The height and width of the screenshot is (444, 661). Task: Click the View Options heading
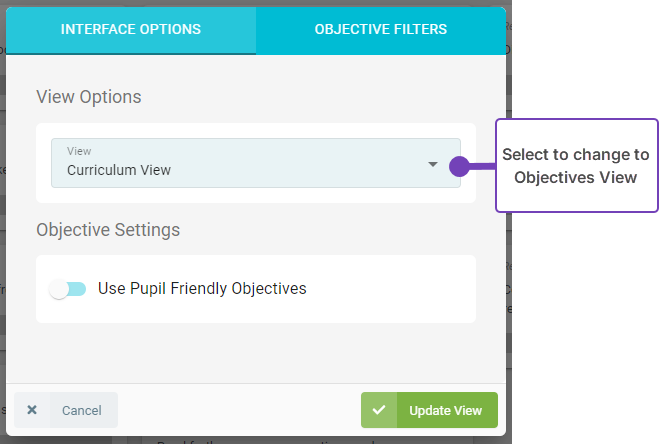click(x=89, y=97)
